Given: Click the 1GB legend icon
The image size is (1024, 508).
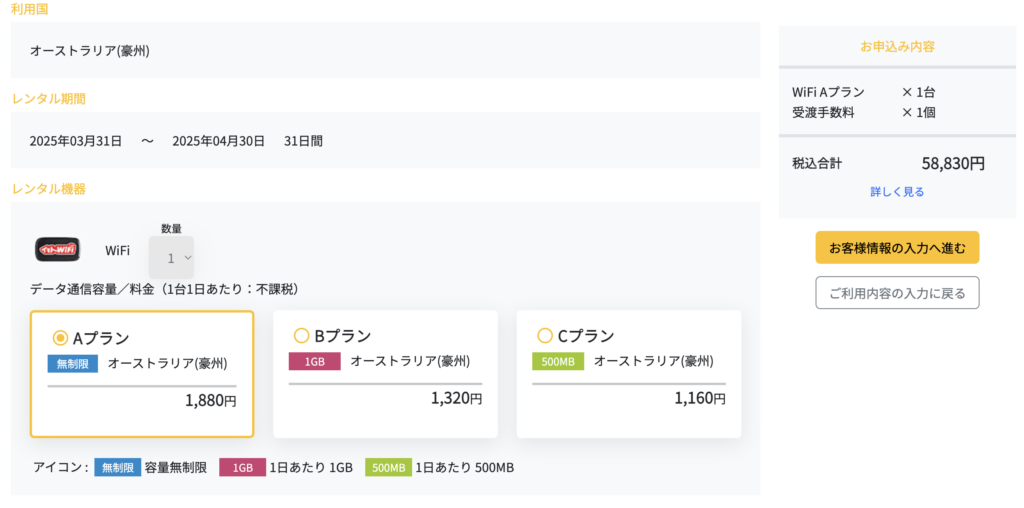Looking at the screenshot, I should tap(242, 467).
